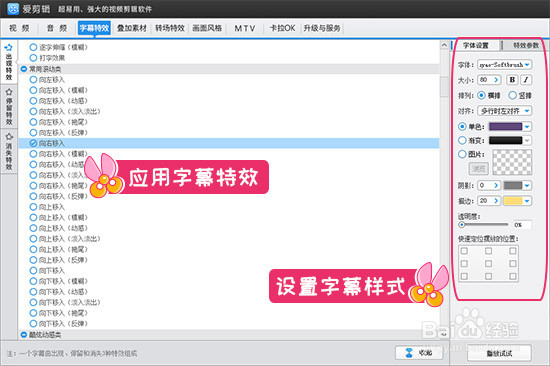Check the top-center subtitle position box

coord(488,251)
